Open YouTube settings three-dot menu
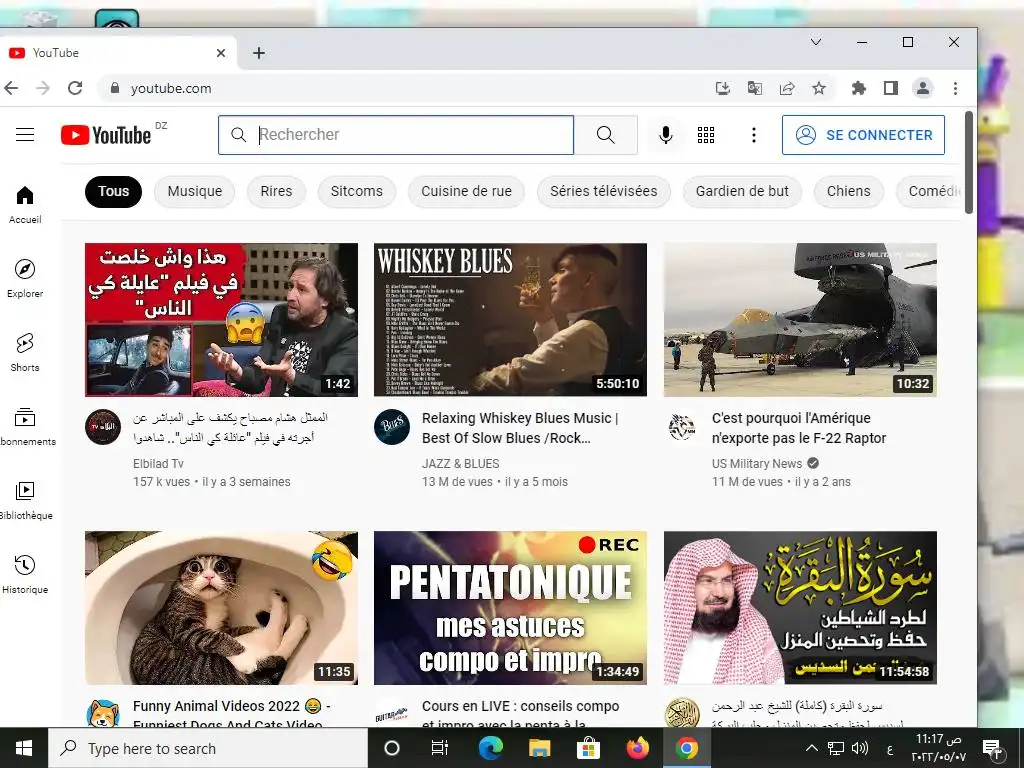 [754, 135]
